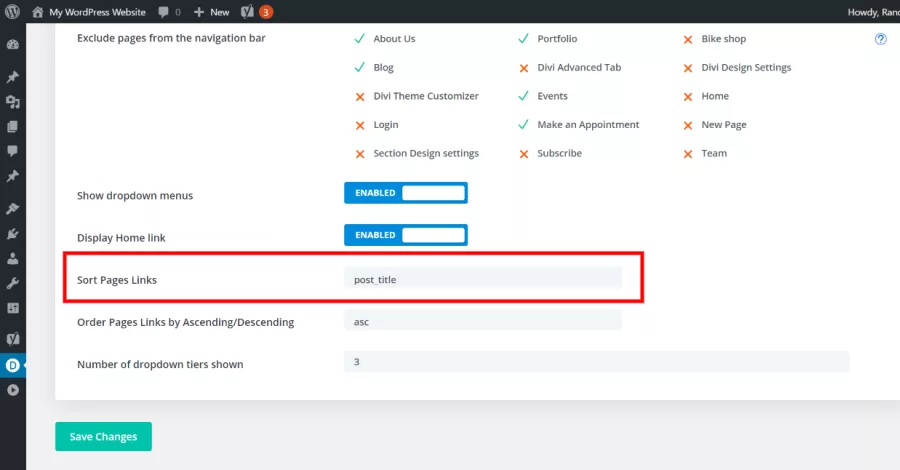Toggle the Display Home link switch

406,235
